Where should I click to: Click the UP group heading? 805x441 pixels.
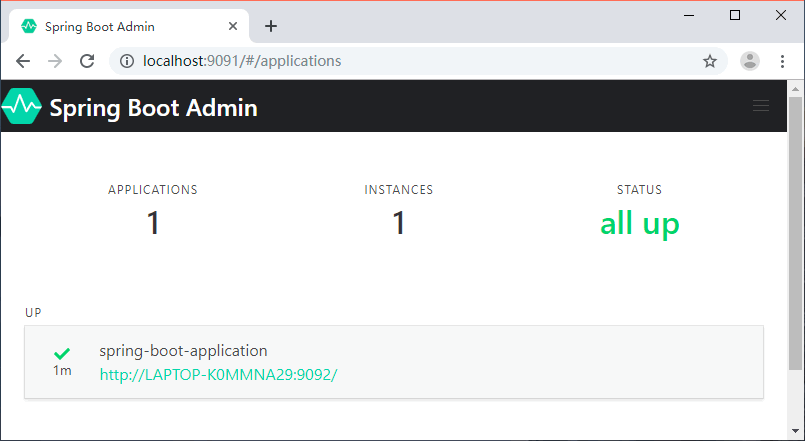[33, 313]
